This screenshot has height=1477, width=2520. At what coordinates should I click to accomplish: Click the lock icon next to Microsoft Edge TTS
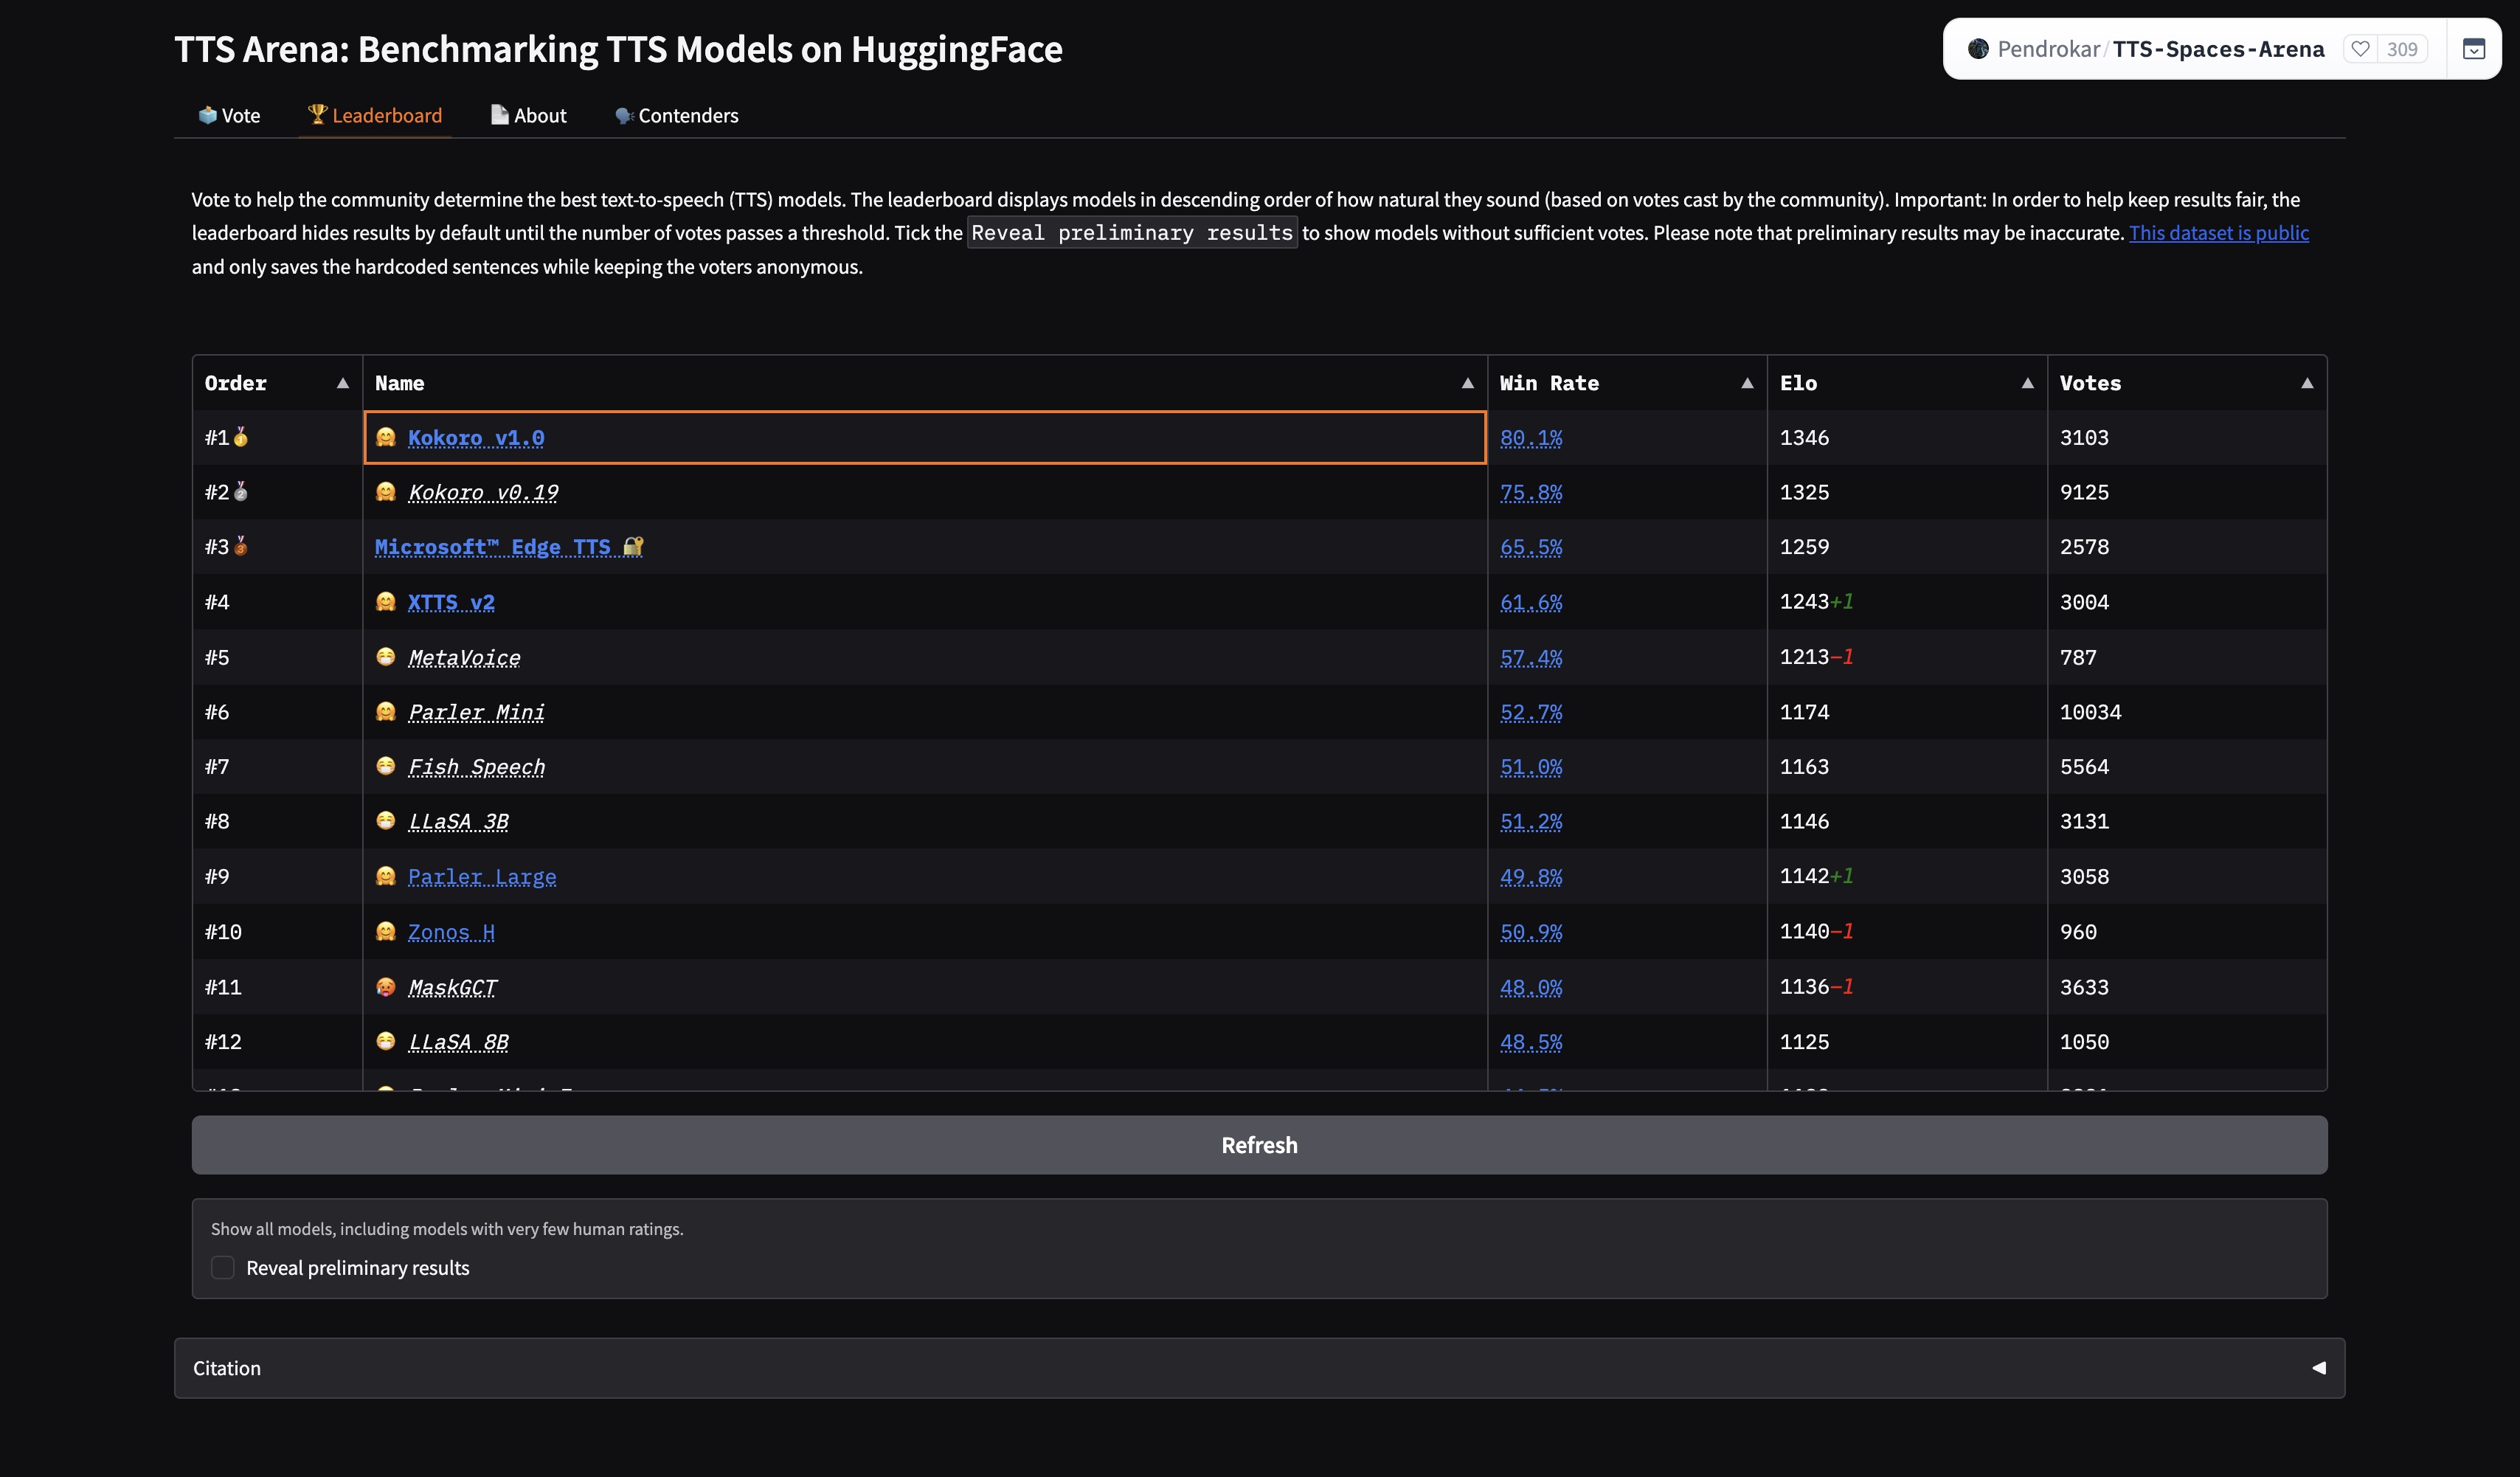[633, 547]
